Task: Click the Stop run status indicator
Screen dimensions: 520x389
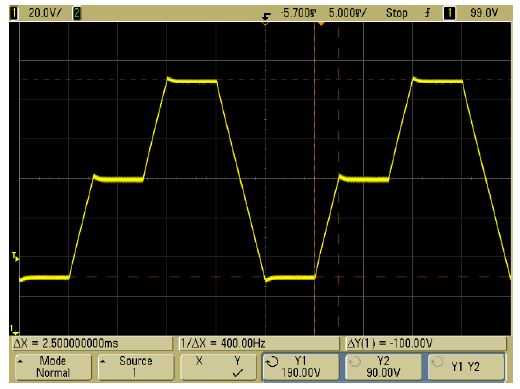Action: pos(397,13)
